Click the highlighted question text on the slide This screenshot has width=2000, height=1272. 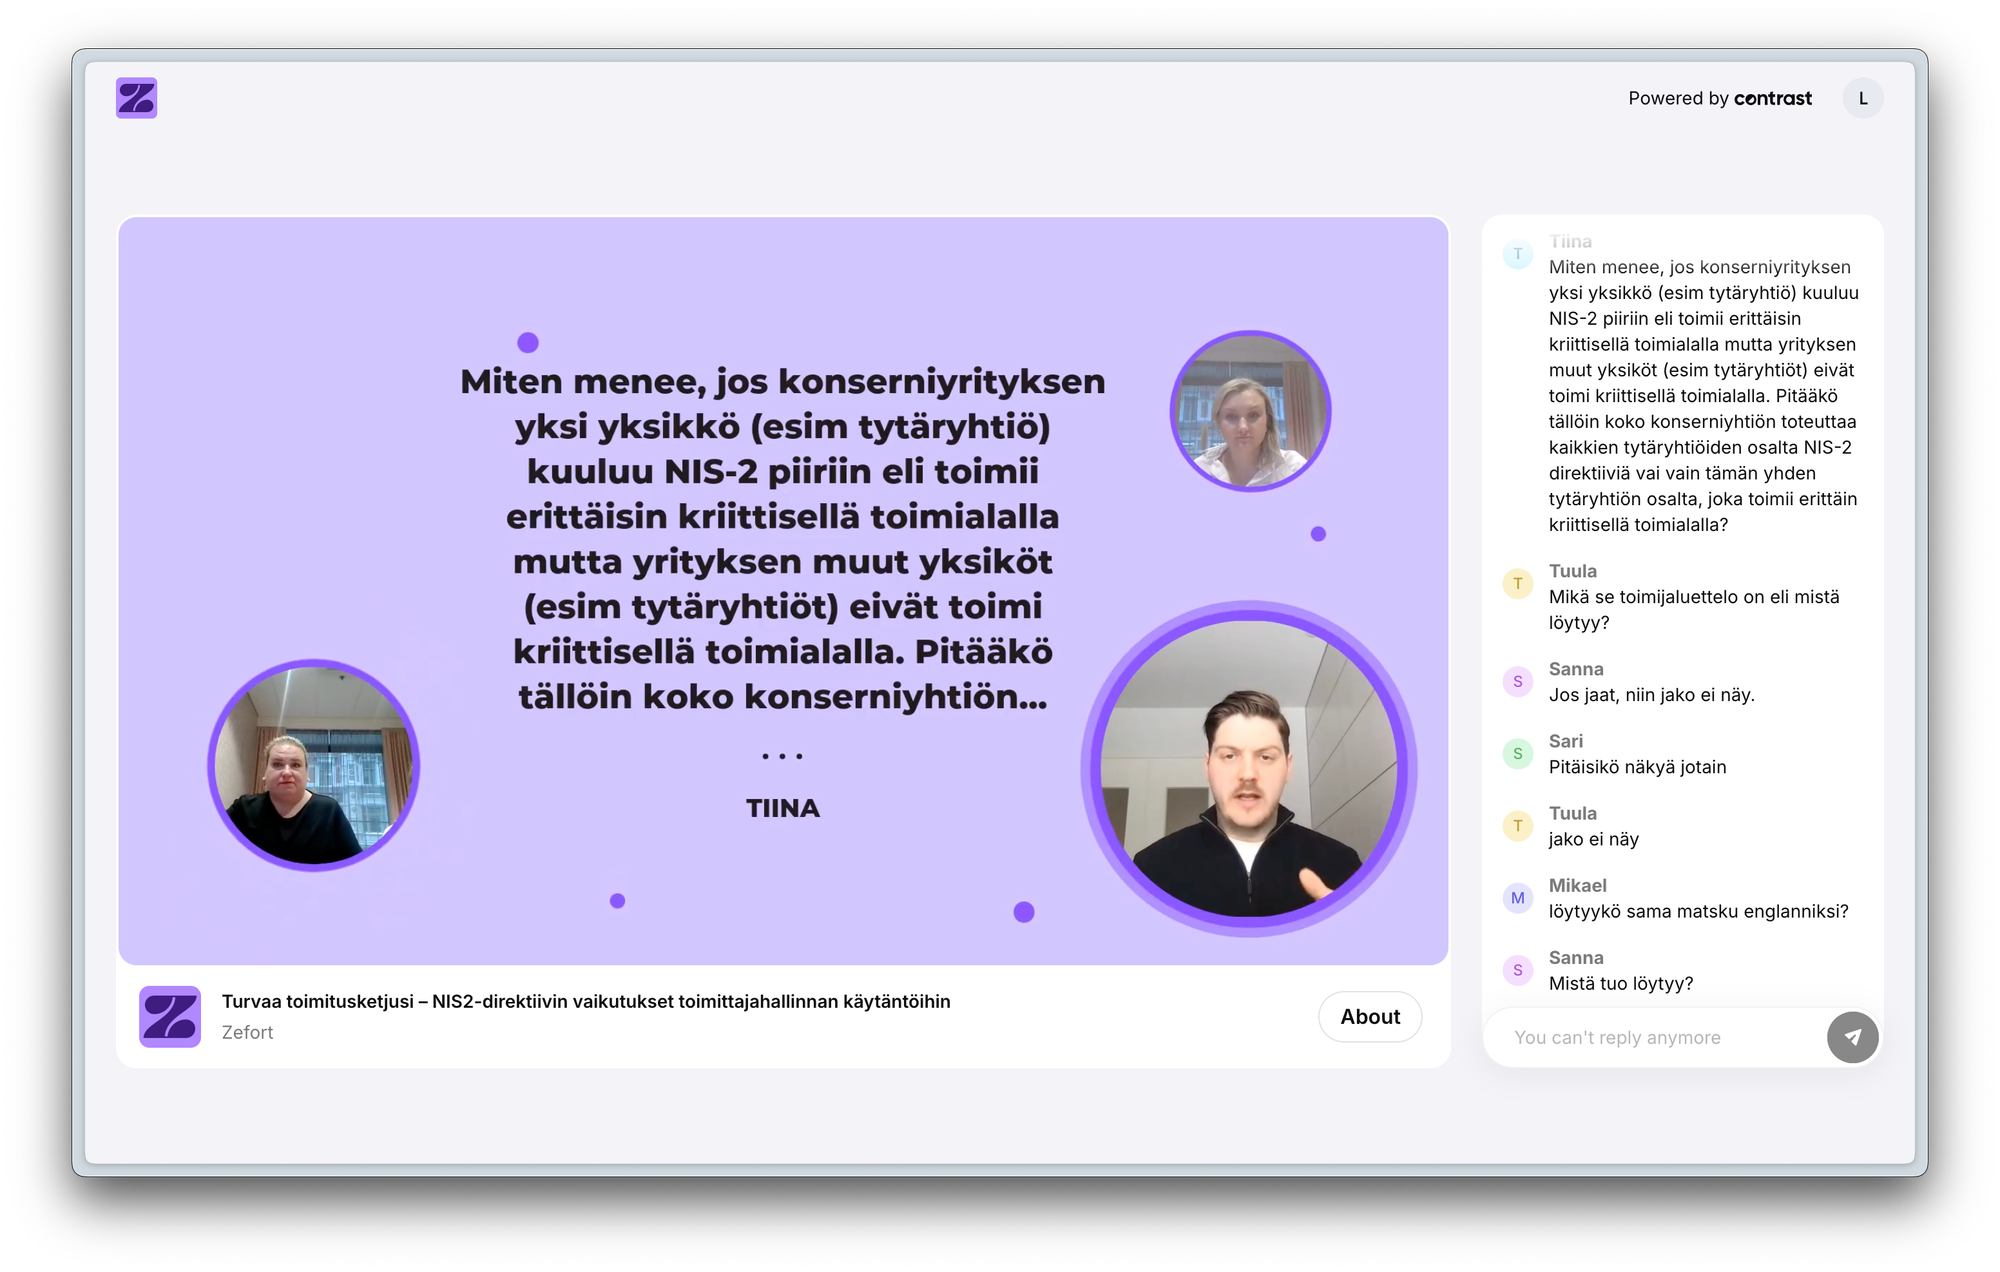point(782,538)
